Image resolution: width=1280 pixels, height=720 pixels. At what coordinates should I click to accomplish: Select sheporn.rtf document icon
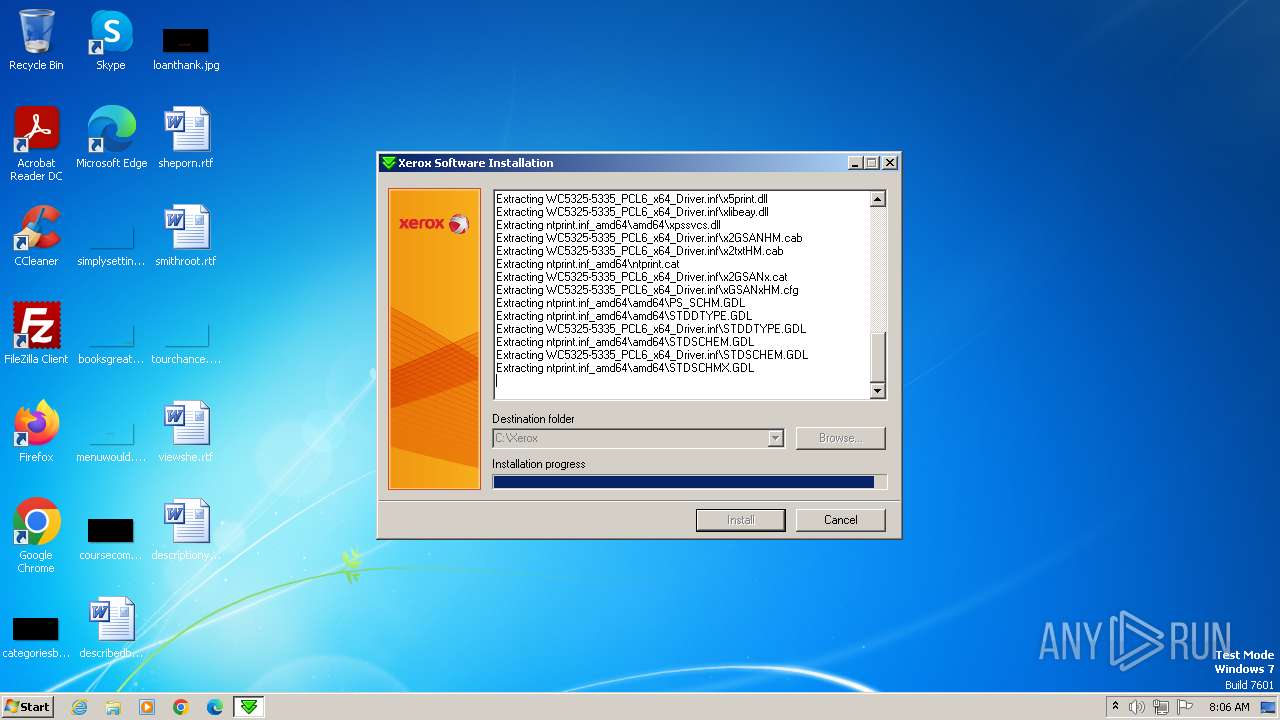click(x=186, y=138)
